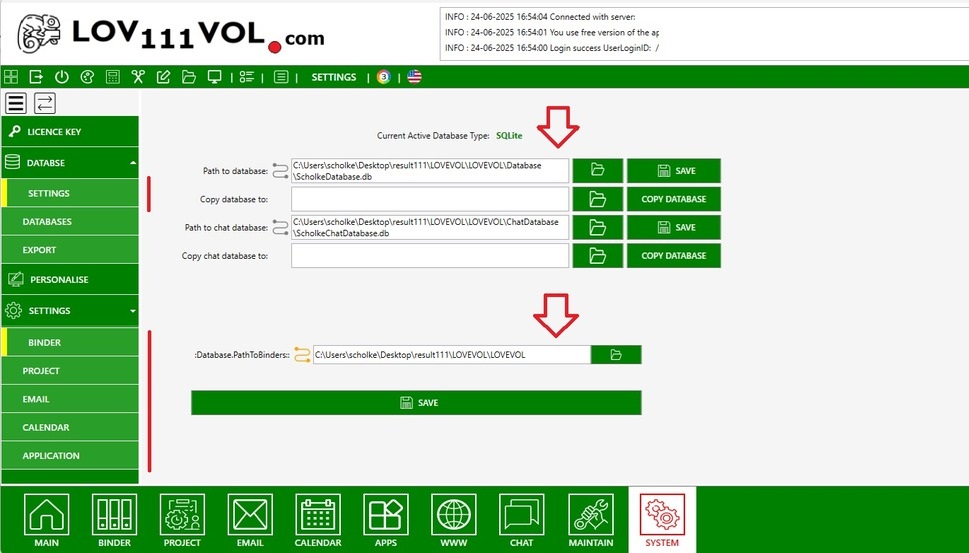Screen dimensions: 969x553
Task: Click the colorful circle number 3 icon
Action: (x=383, y=77)
